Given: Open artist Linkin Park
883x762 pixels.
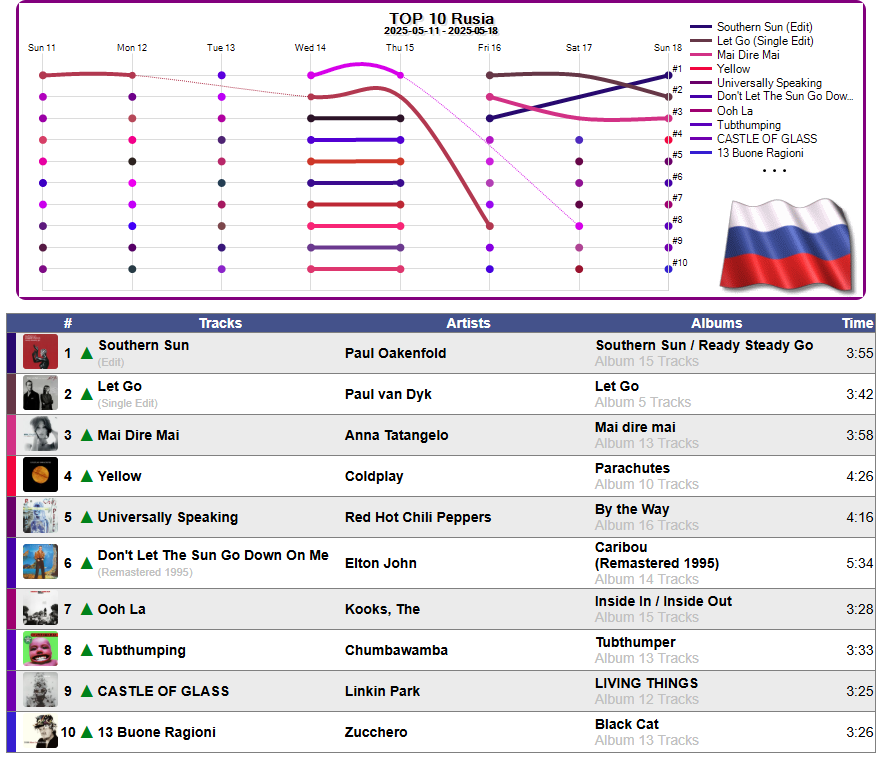Looking at the screenshot, I should tap(382, 691).
